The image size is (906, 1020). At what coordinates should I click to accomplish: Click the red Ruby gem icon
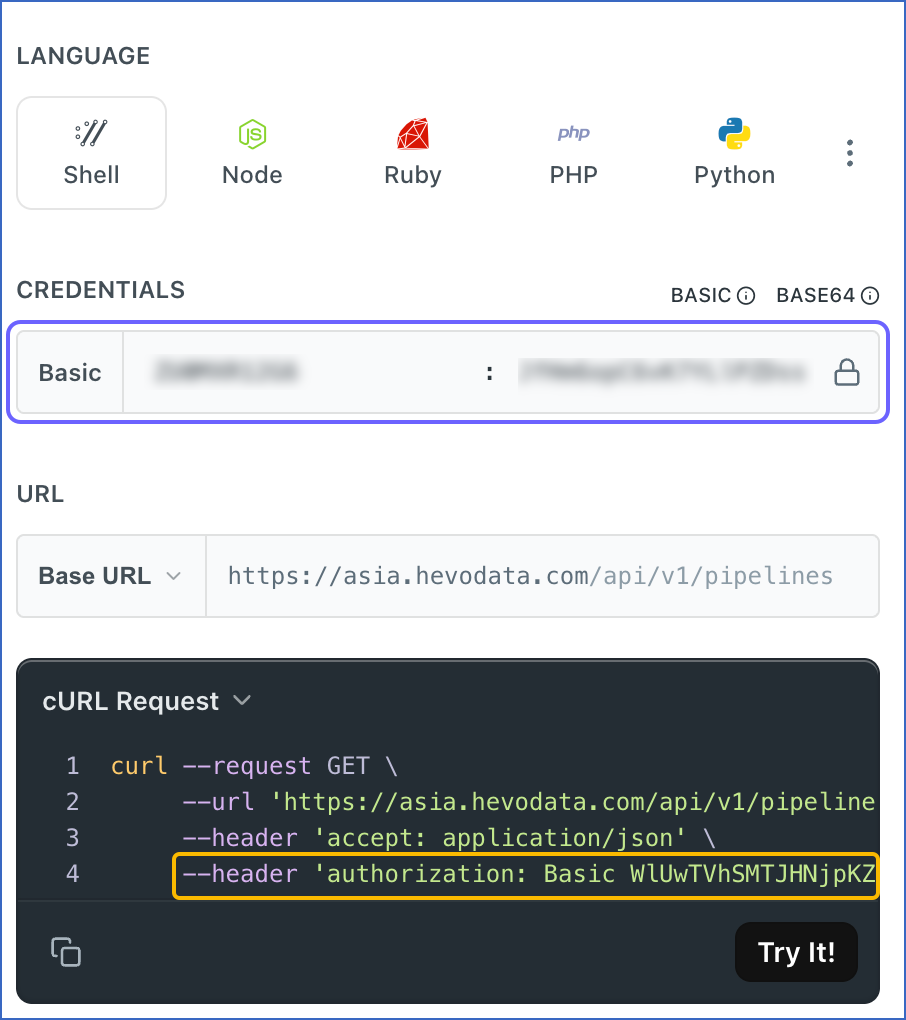(x=413, y=134)
